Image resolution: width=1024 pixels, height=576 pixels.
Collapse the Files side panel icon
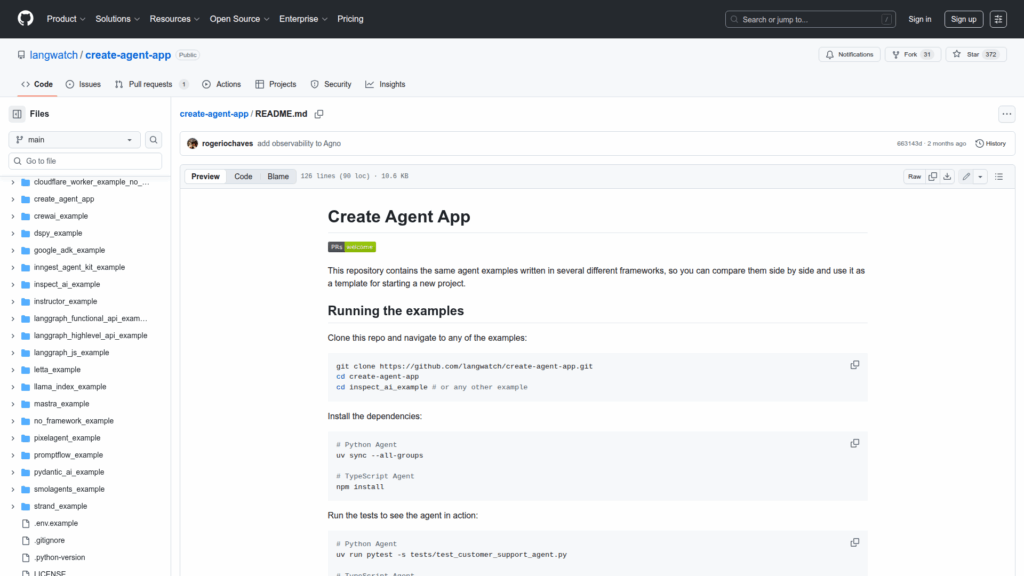17,114
